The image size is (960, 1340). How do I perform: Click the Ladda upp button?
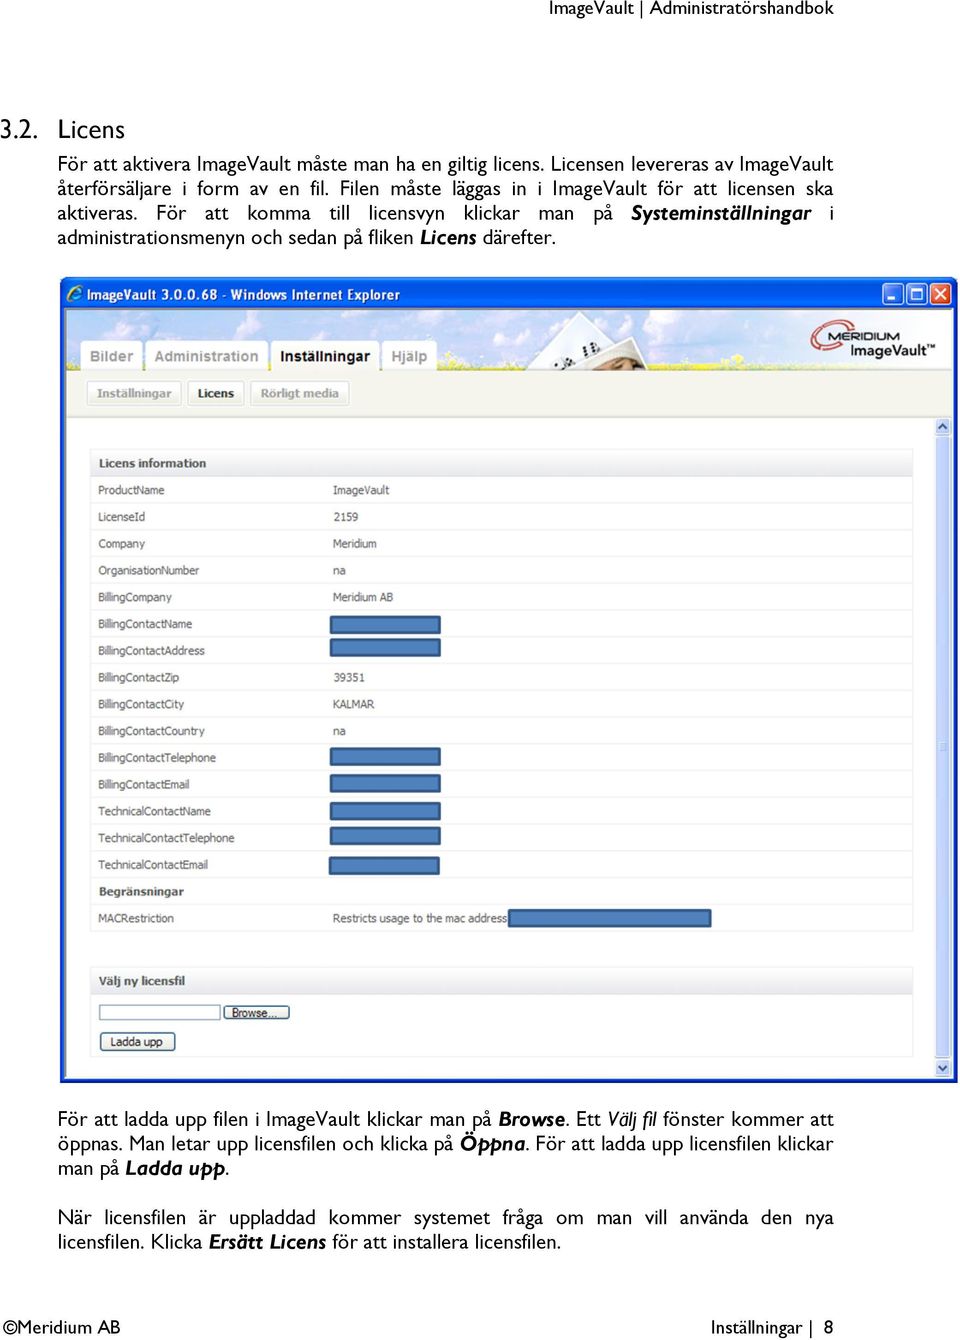tap(137, 1042)
